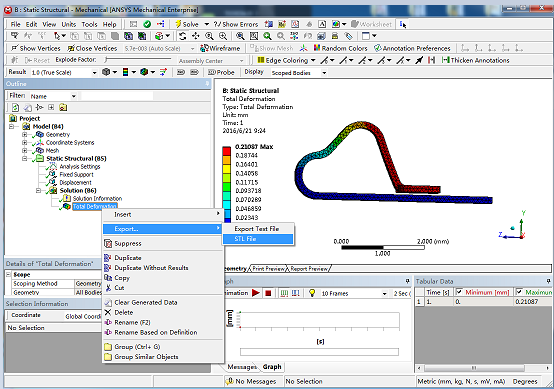The height and width of the screenshot is (389, 554).
Task: Click the Zoom to Fit icon
Action: (x=240, y=36)
